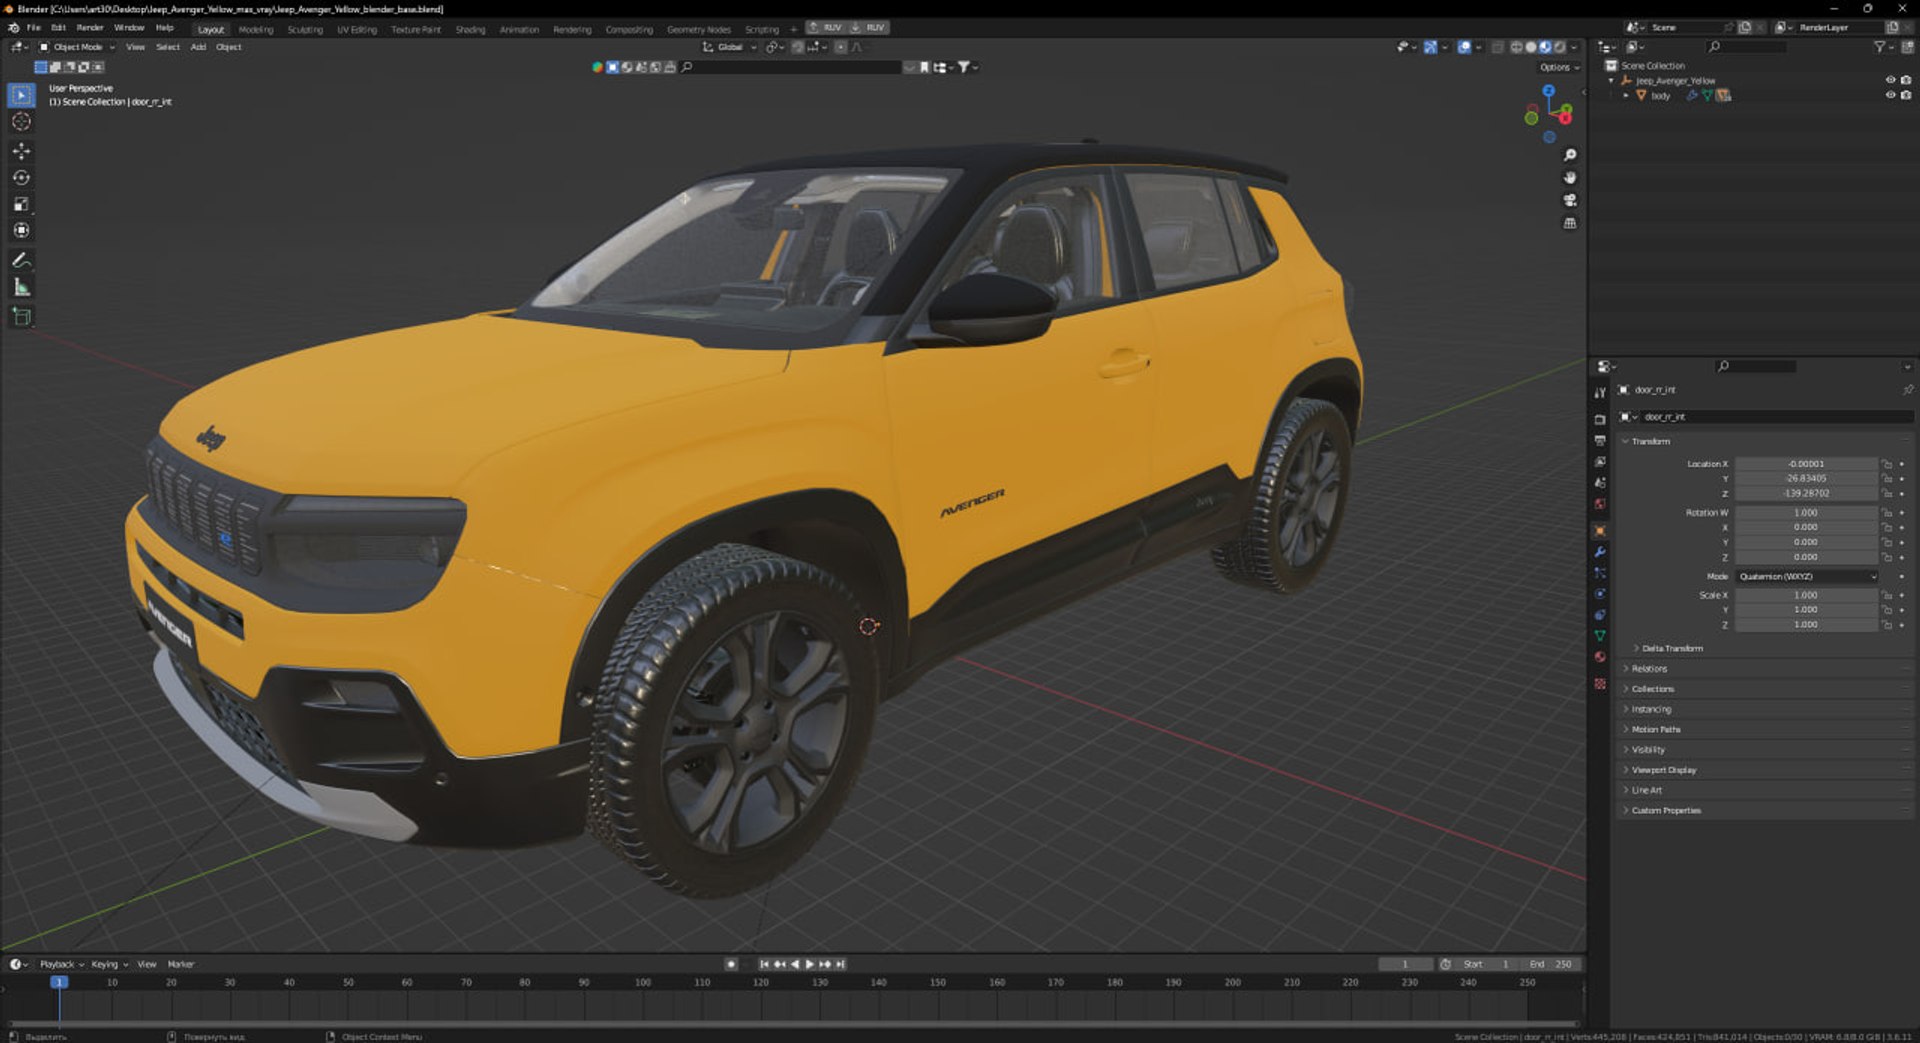The height and width of the screenshot is (1043, 1920).
Task: Switch to UV Editing workspace tab
Action: tap(357, 29)
